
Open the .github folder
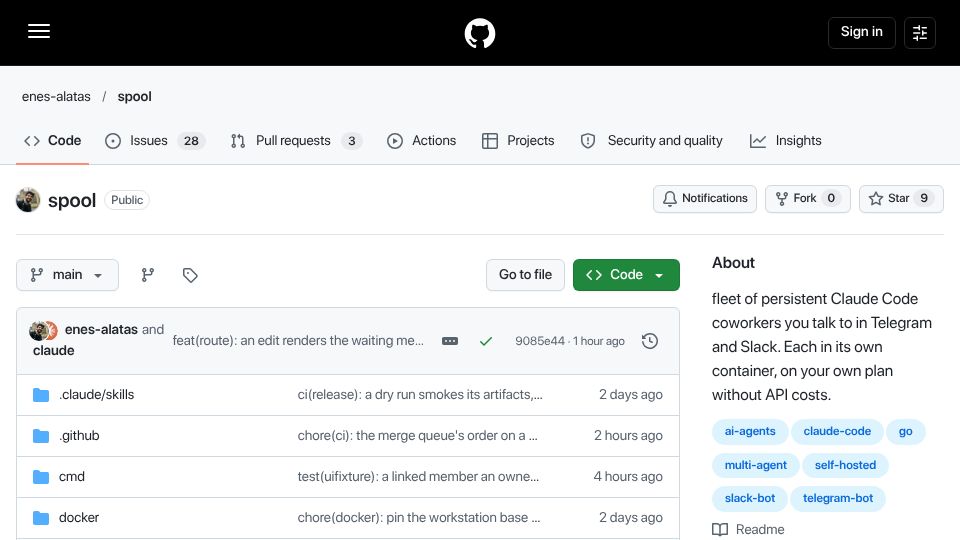click(79, 436)
